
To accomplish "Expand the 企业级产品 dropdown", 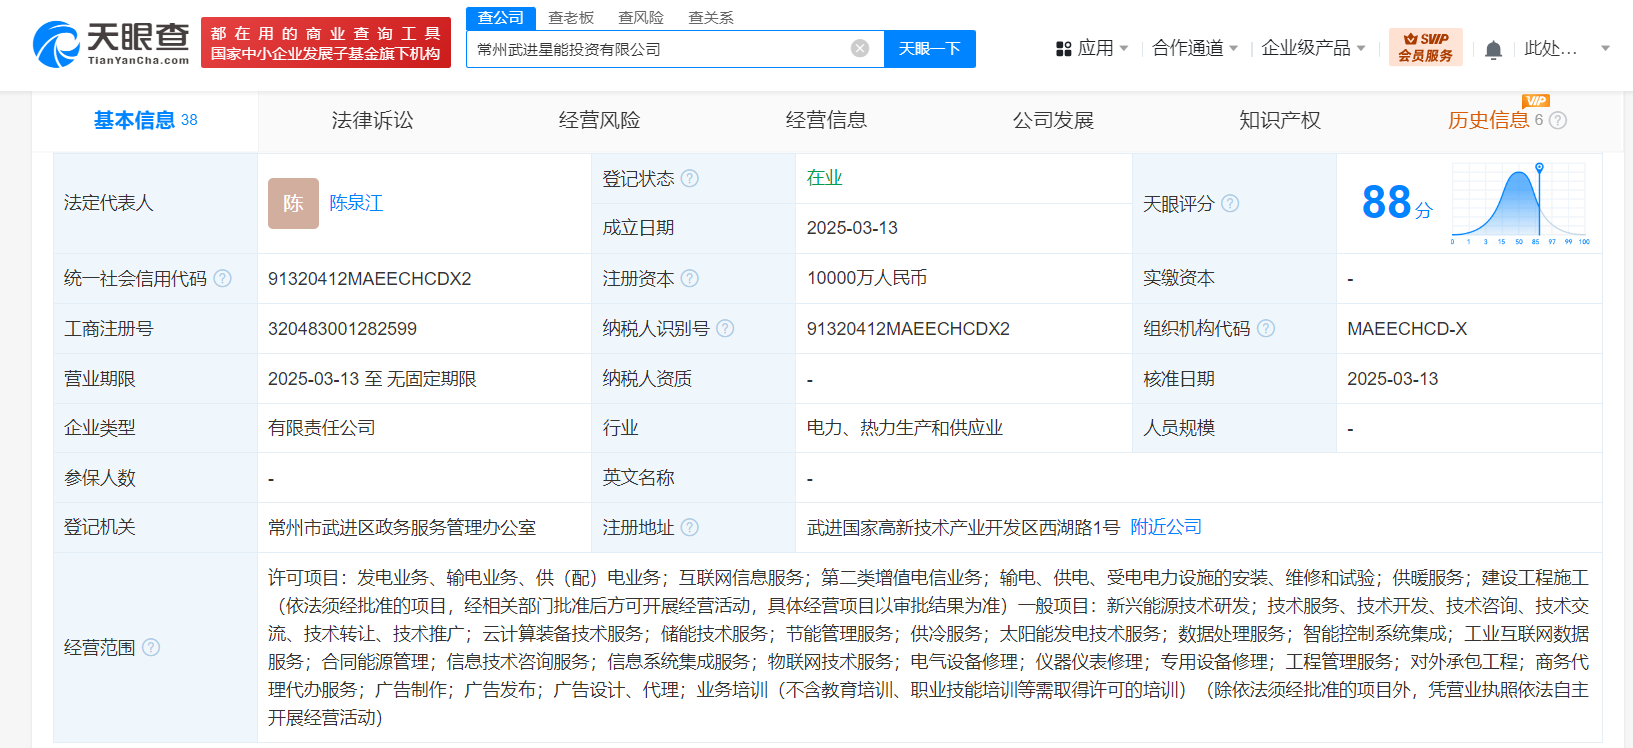I will tap(1313, 48).
